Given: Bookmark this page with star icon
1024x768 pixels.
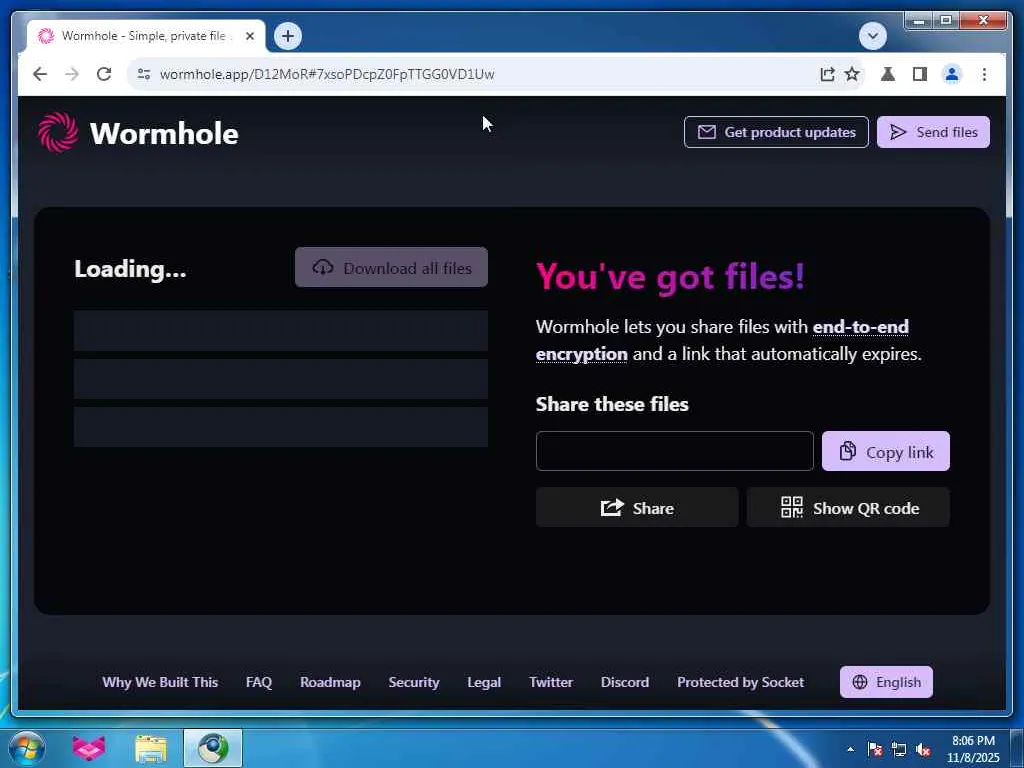Looking at the screenshot, I should pyautogui.click(x=852, y=74).
